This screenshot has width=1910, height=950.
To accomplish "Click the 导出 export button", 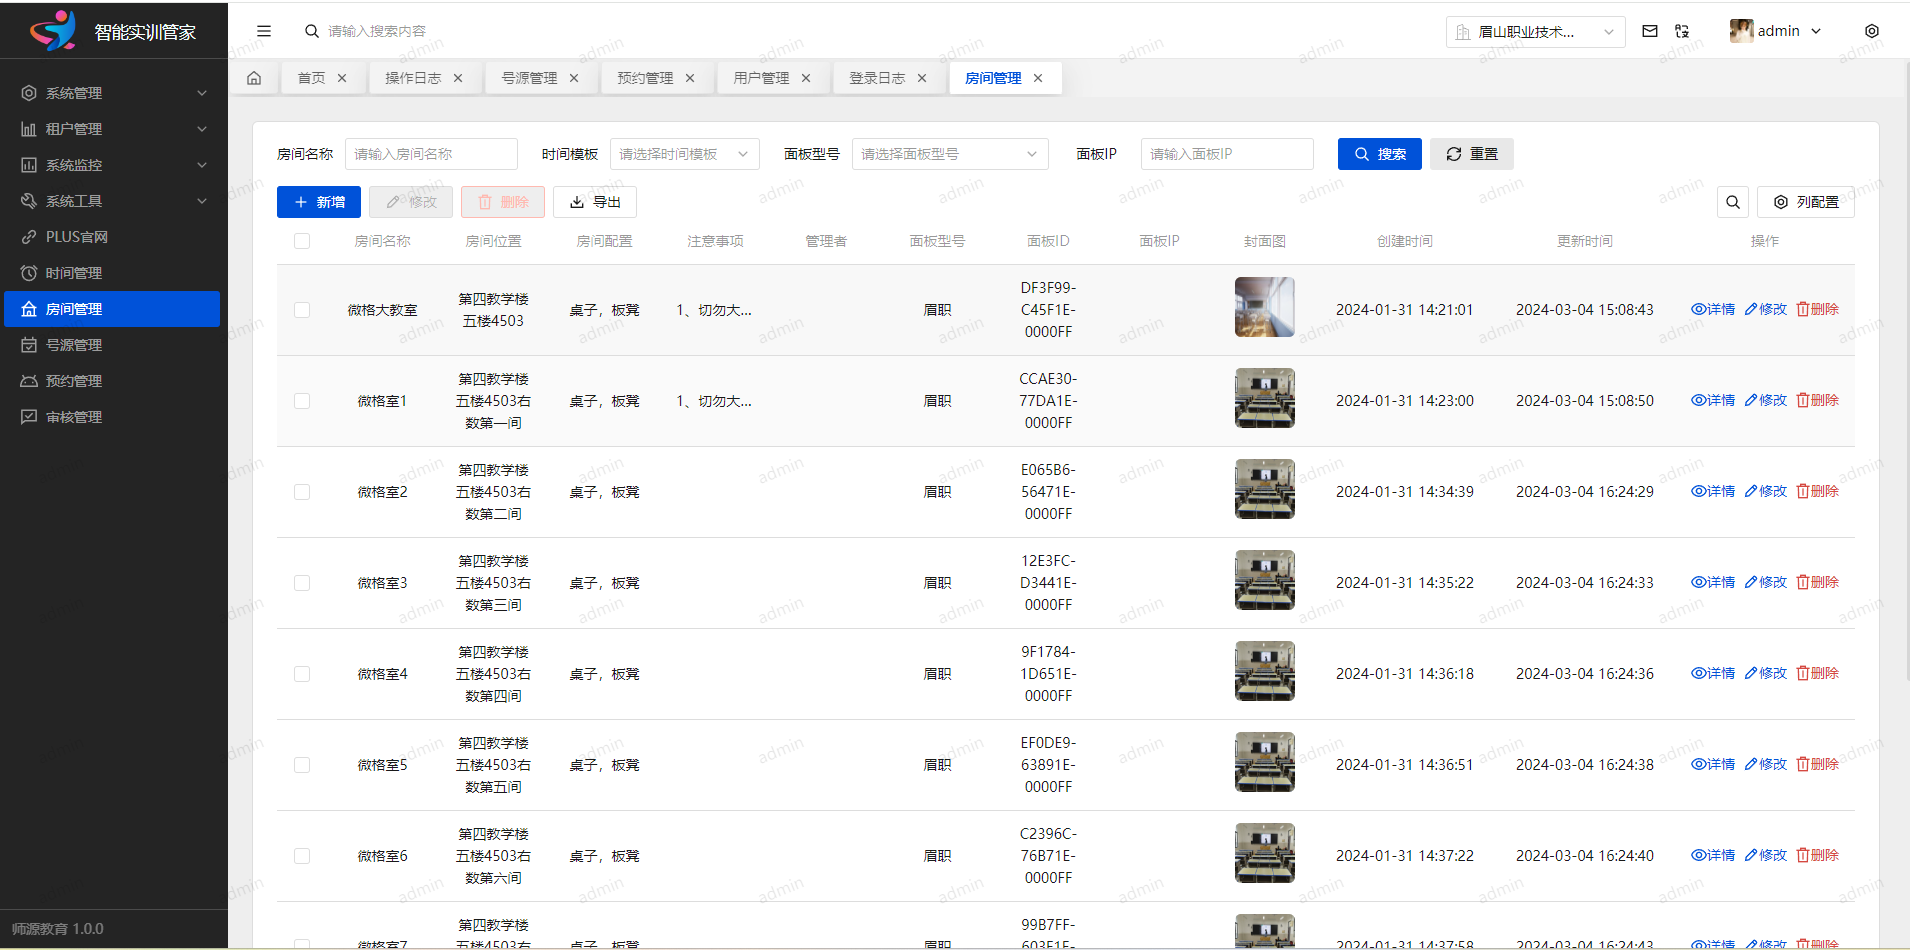I will 595,202.
